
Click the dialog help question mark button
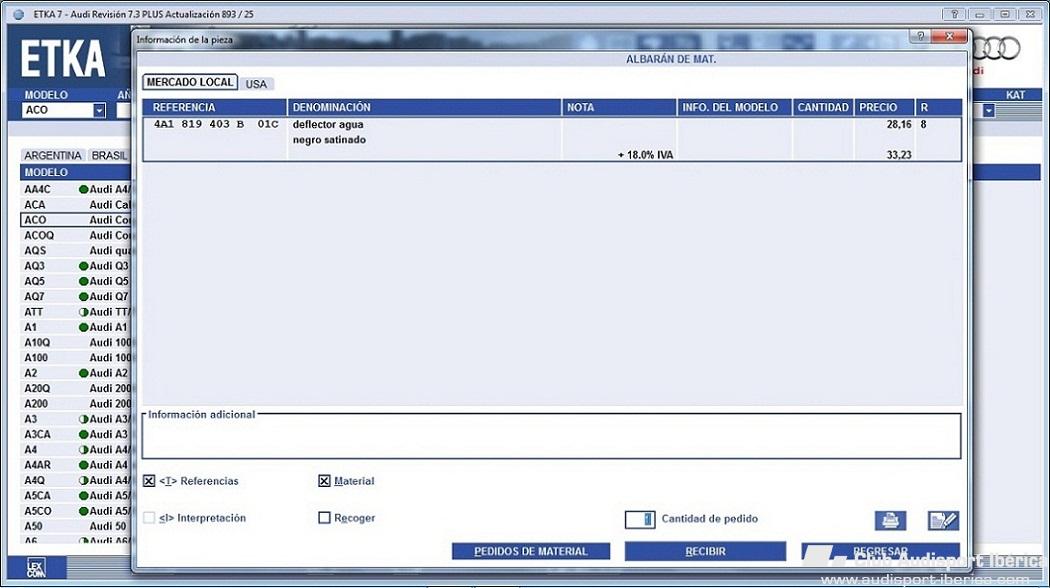point(920,36)
